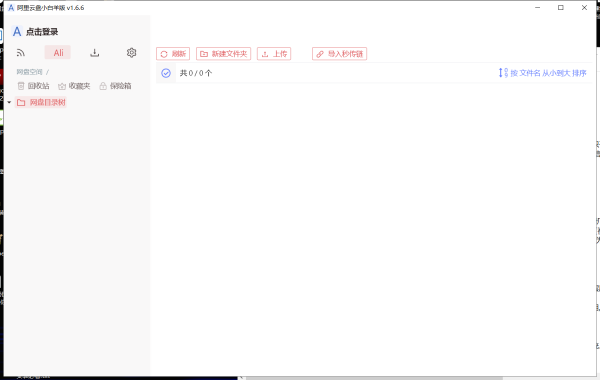Switch to the Ali tab
600x380 pixels.
(x=58, y=53)
